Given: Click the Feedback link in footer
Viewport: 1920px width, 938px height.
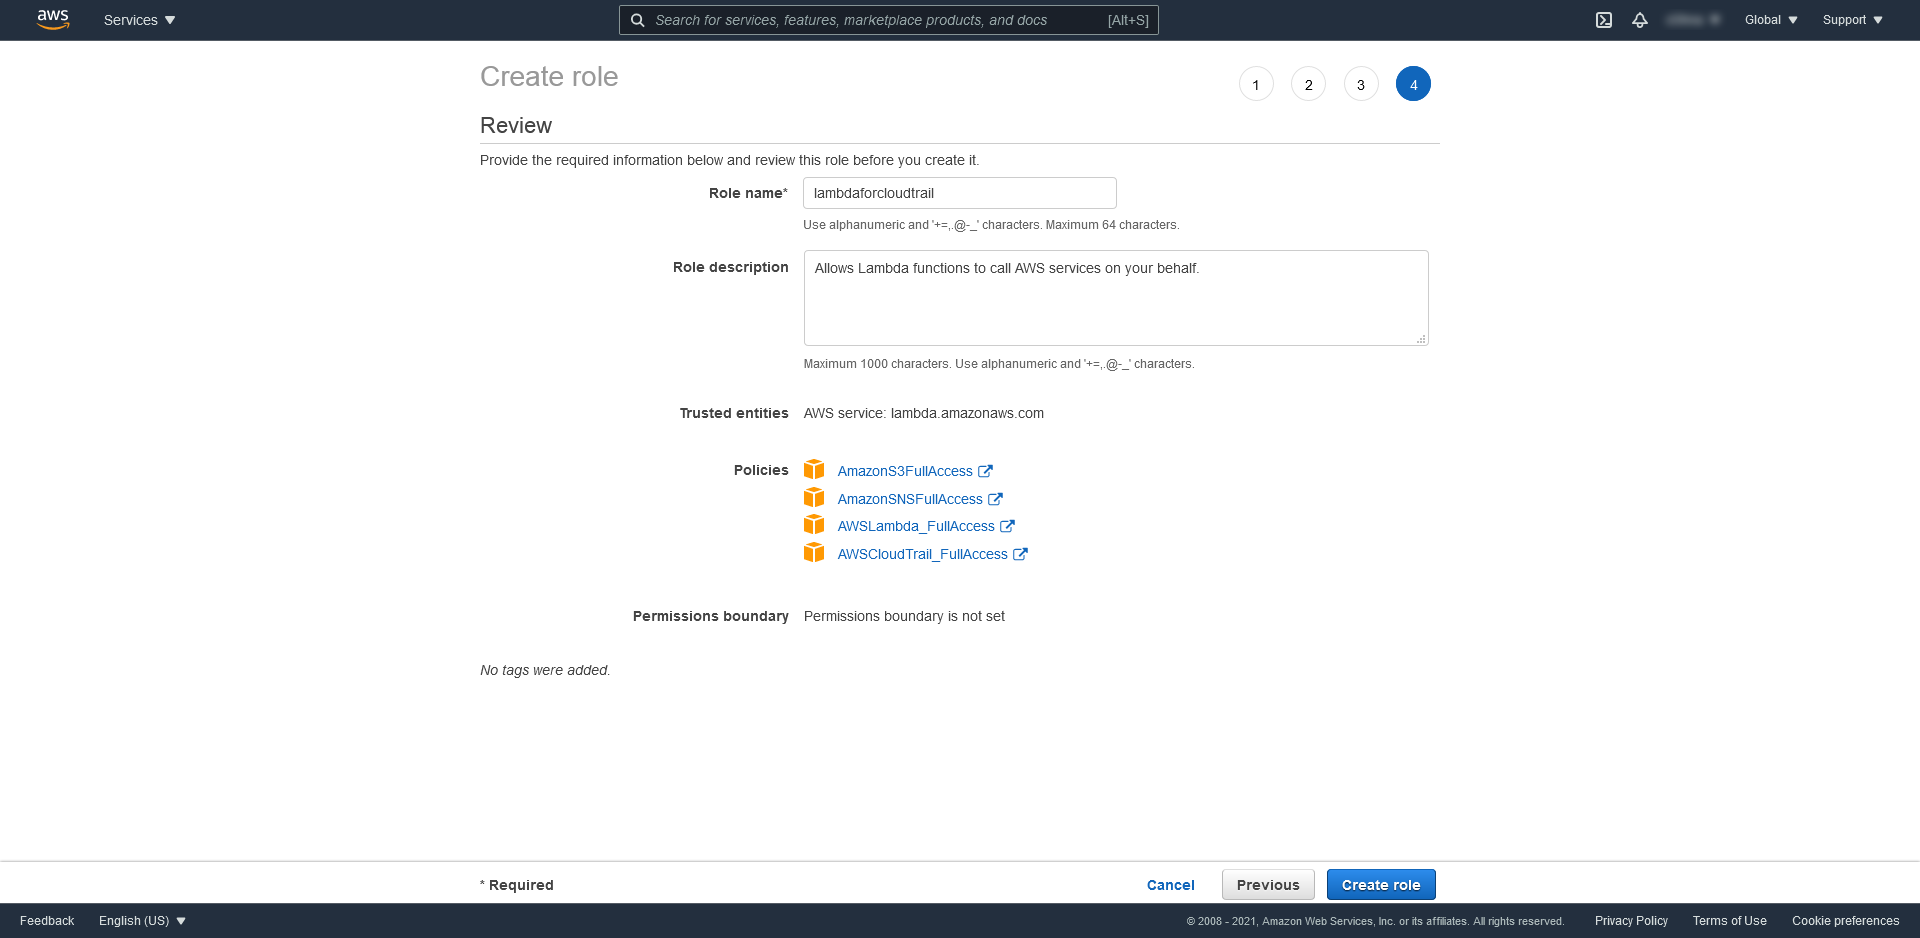Looking at the screenshot, I should (x=47, y=921).
